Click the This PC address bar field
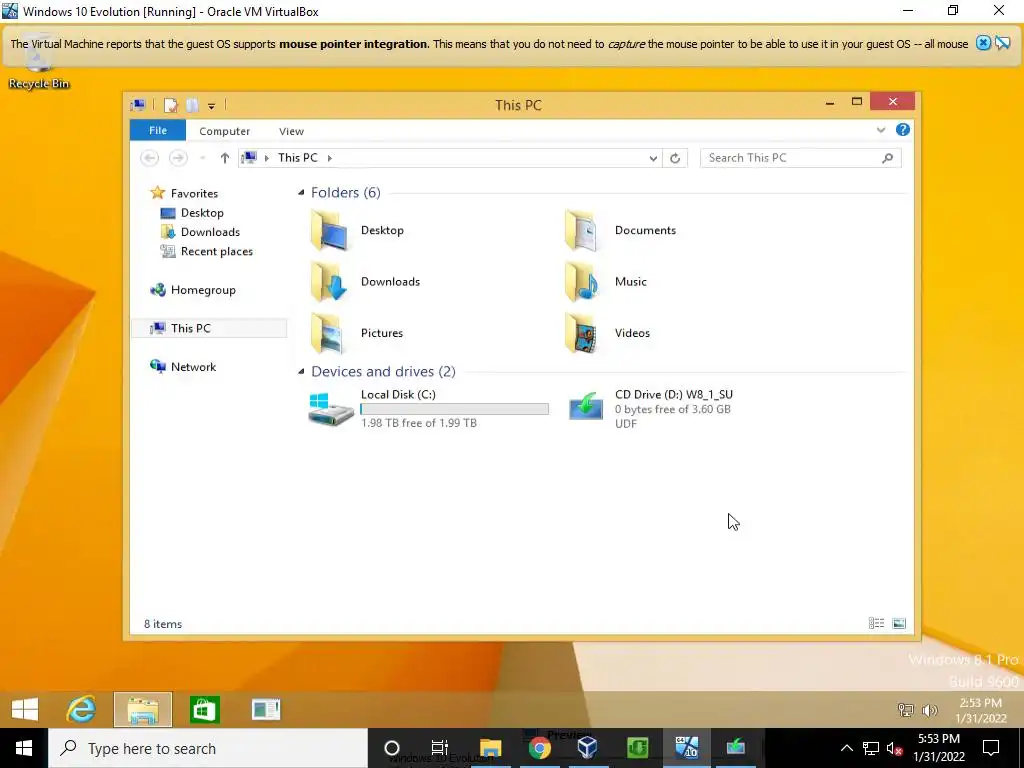This screenshot has width=1024, height=768. (451, 158)
